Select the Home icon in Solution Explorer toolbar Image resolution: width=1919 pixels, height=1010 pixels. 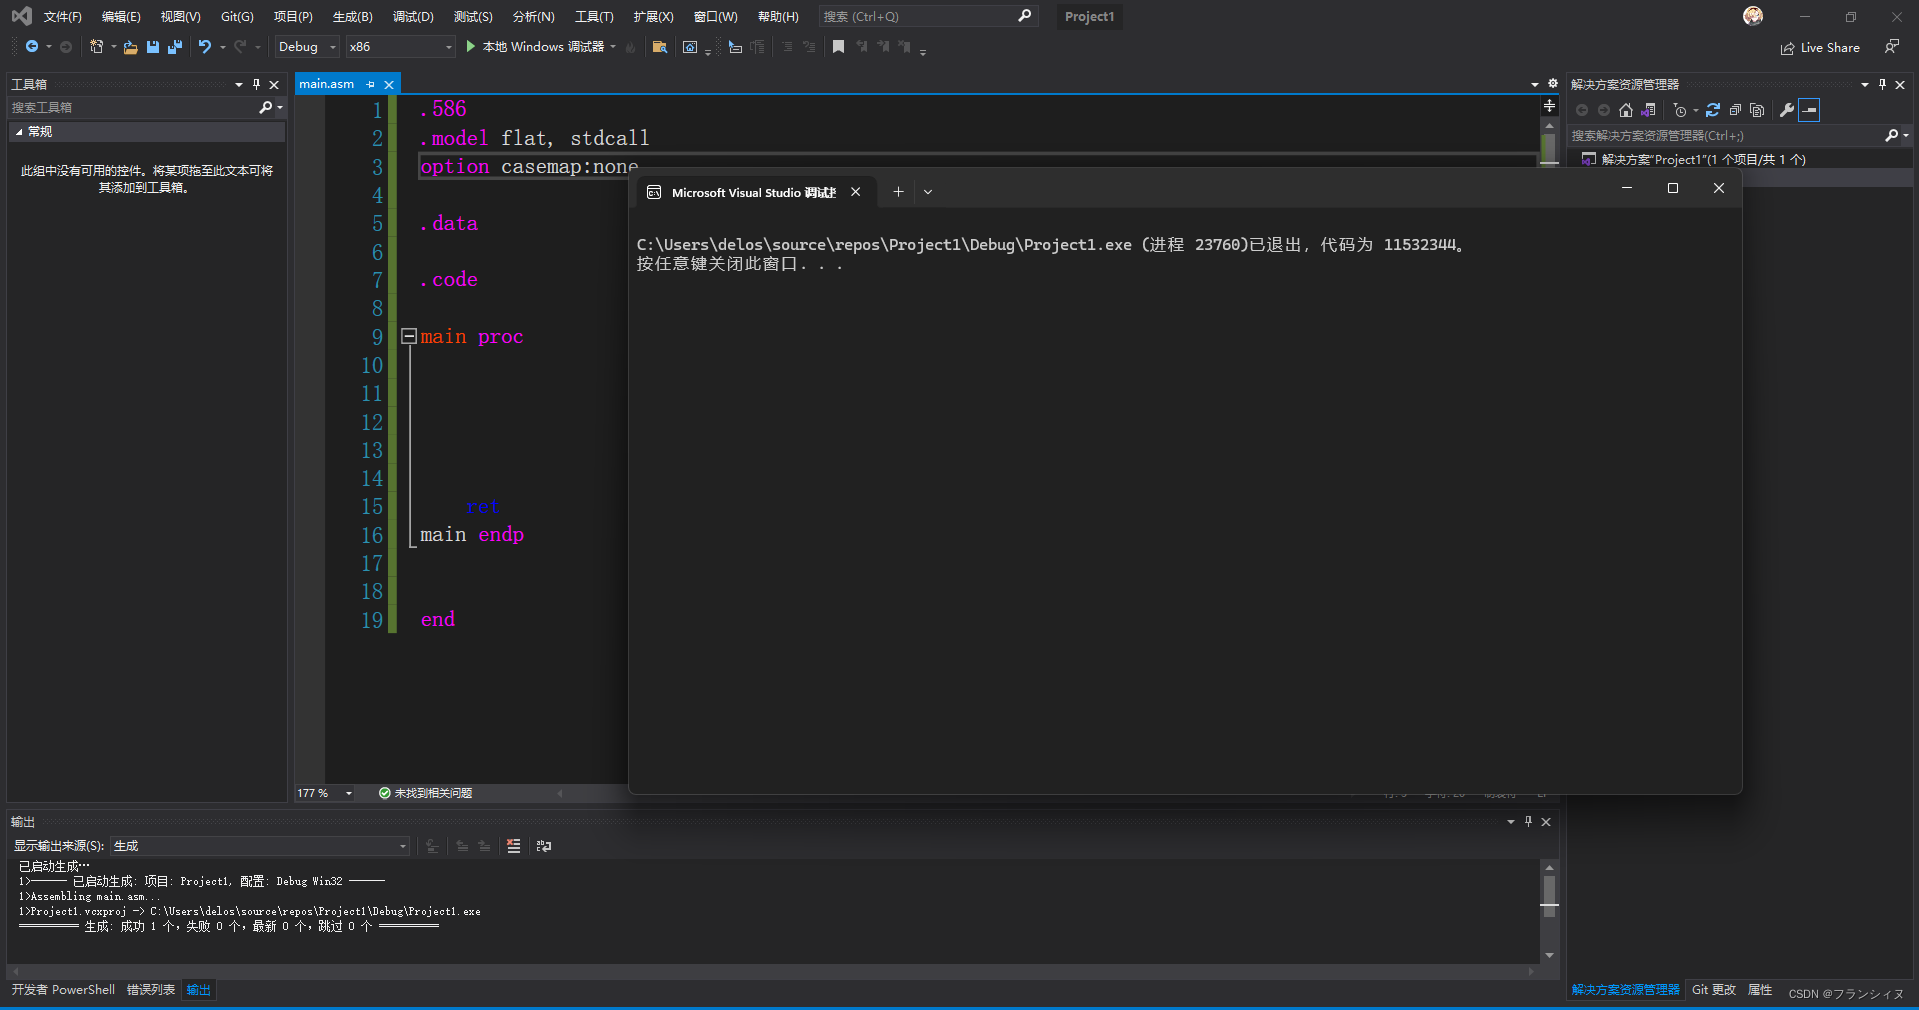point(1625,110)
